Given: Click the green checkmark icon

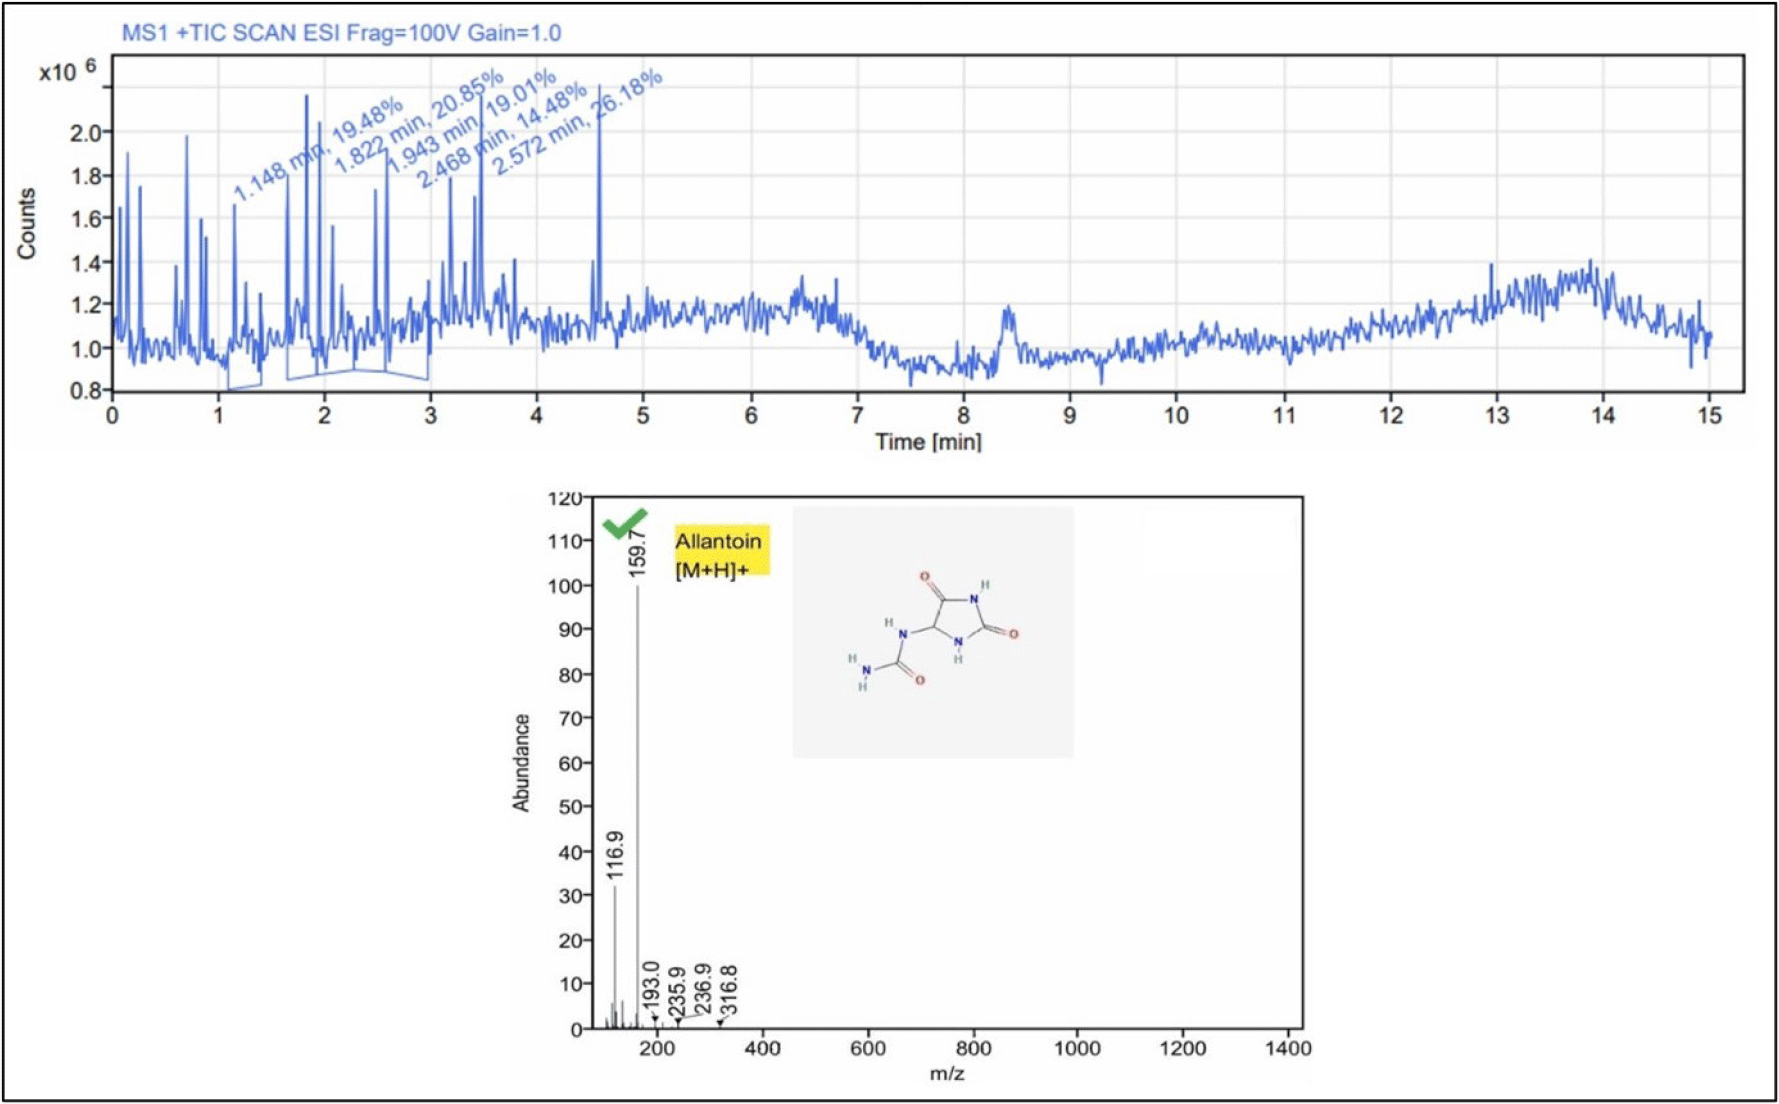Looking at the screenshot, I should click(x=625, y=523).
